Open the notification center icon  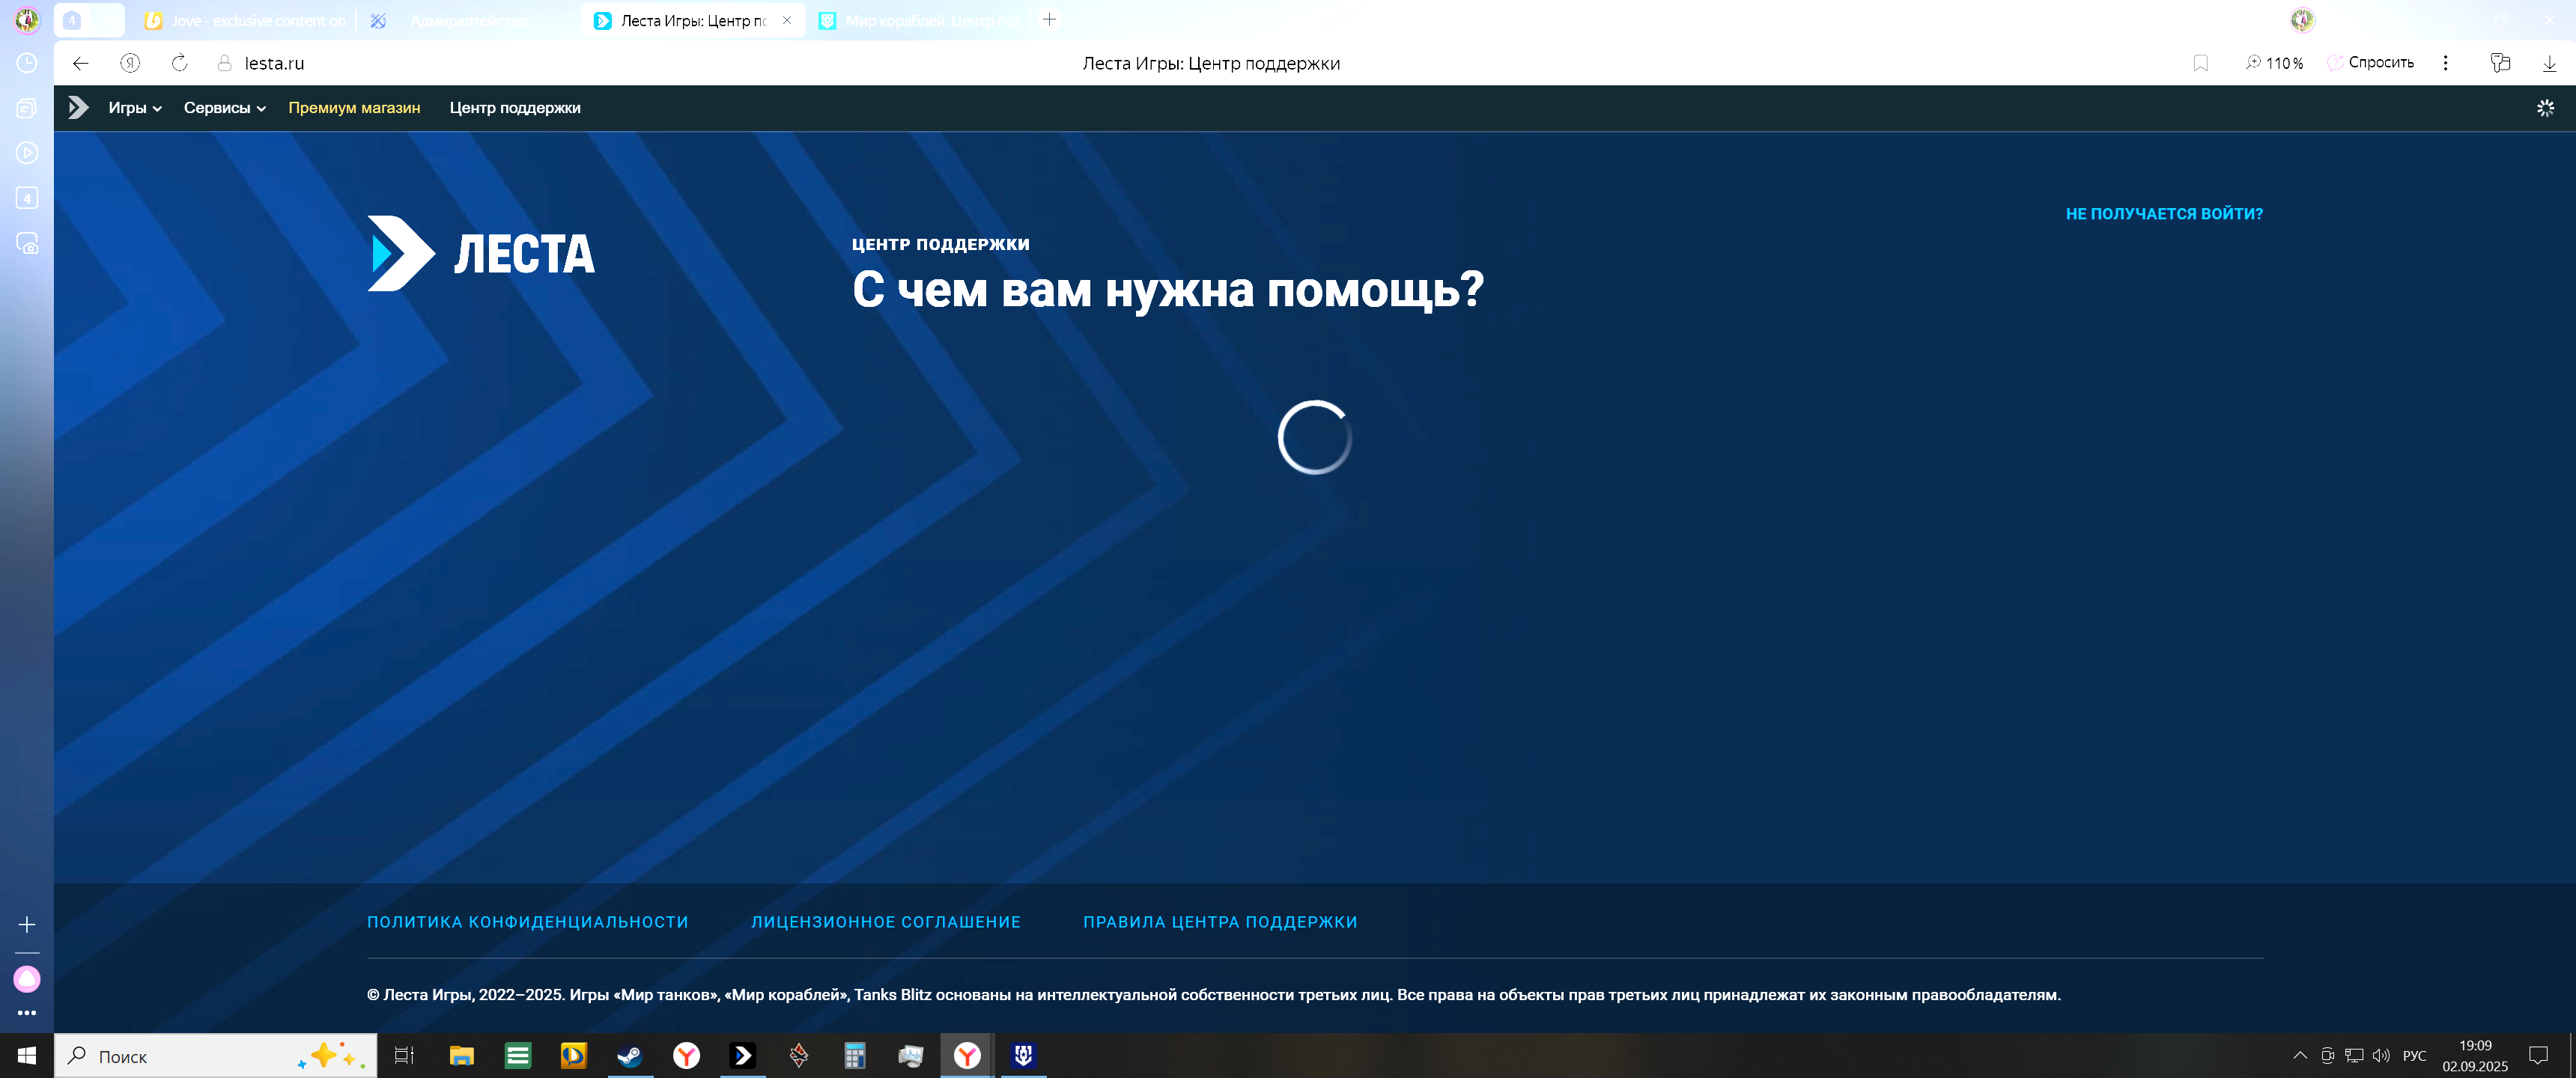2538,1055
